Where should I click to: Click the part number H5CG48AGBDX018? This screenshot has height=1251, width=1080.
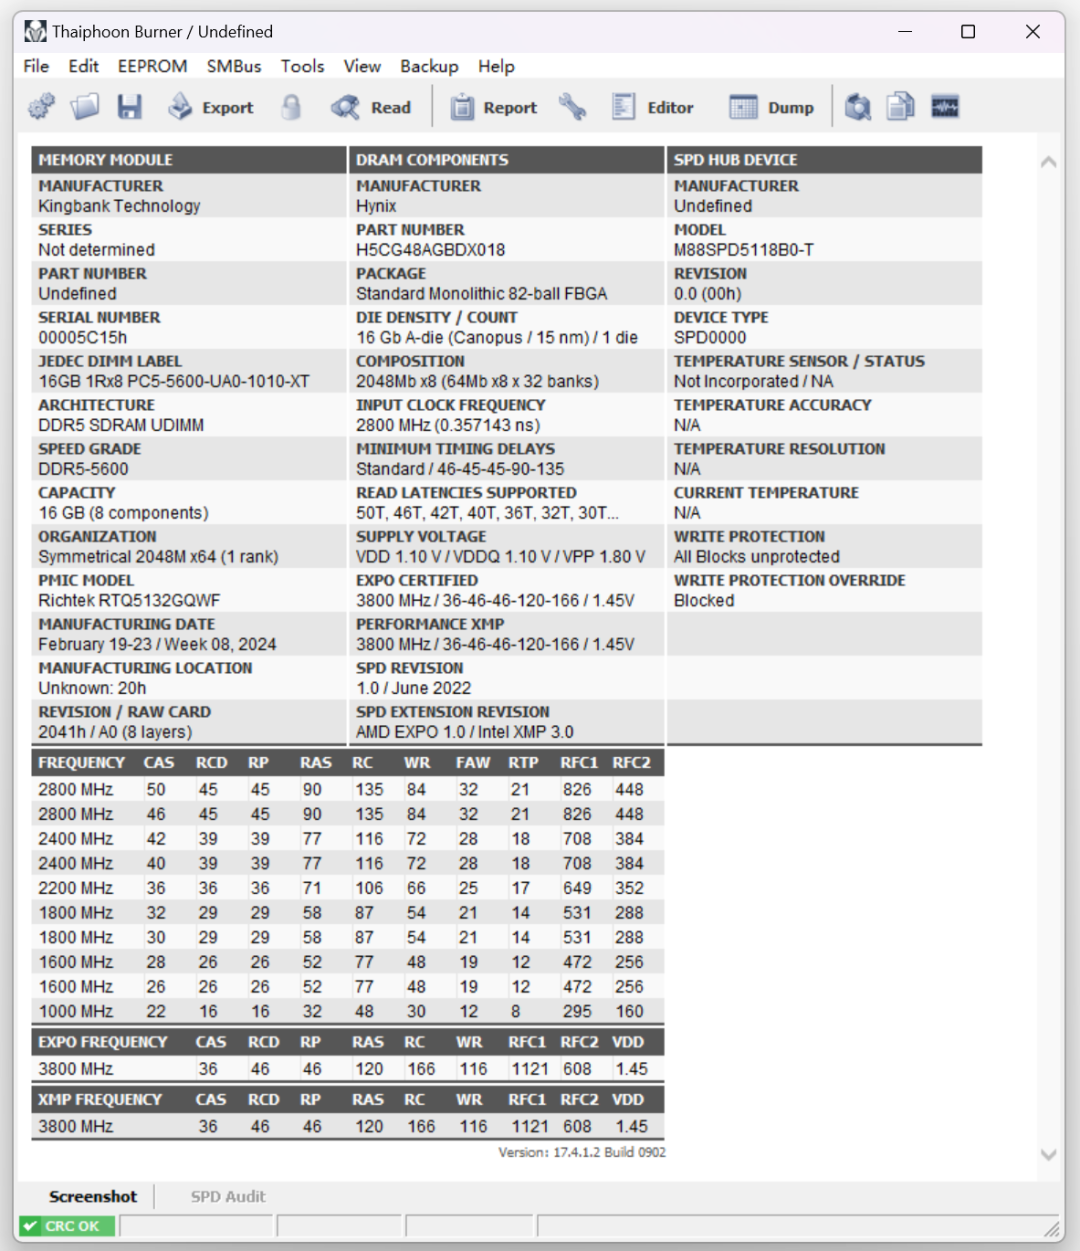tap(430, 250)
